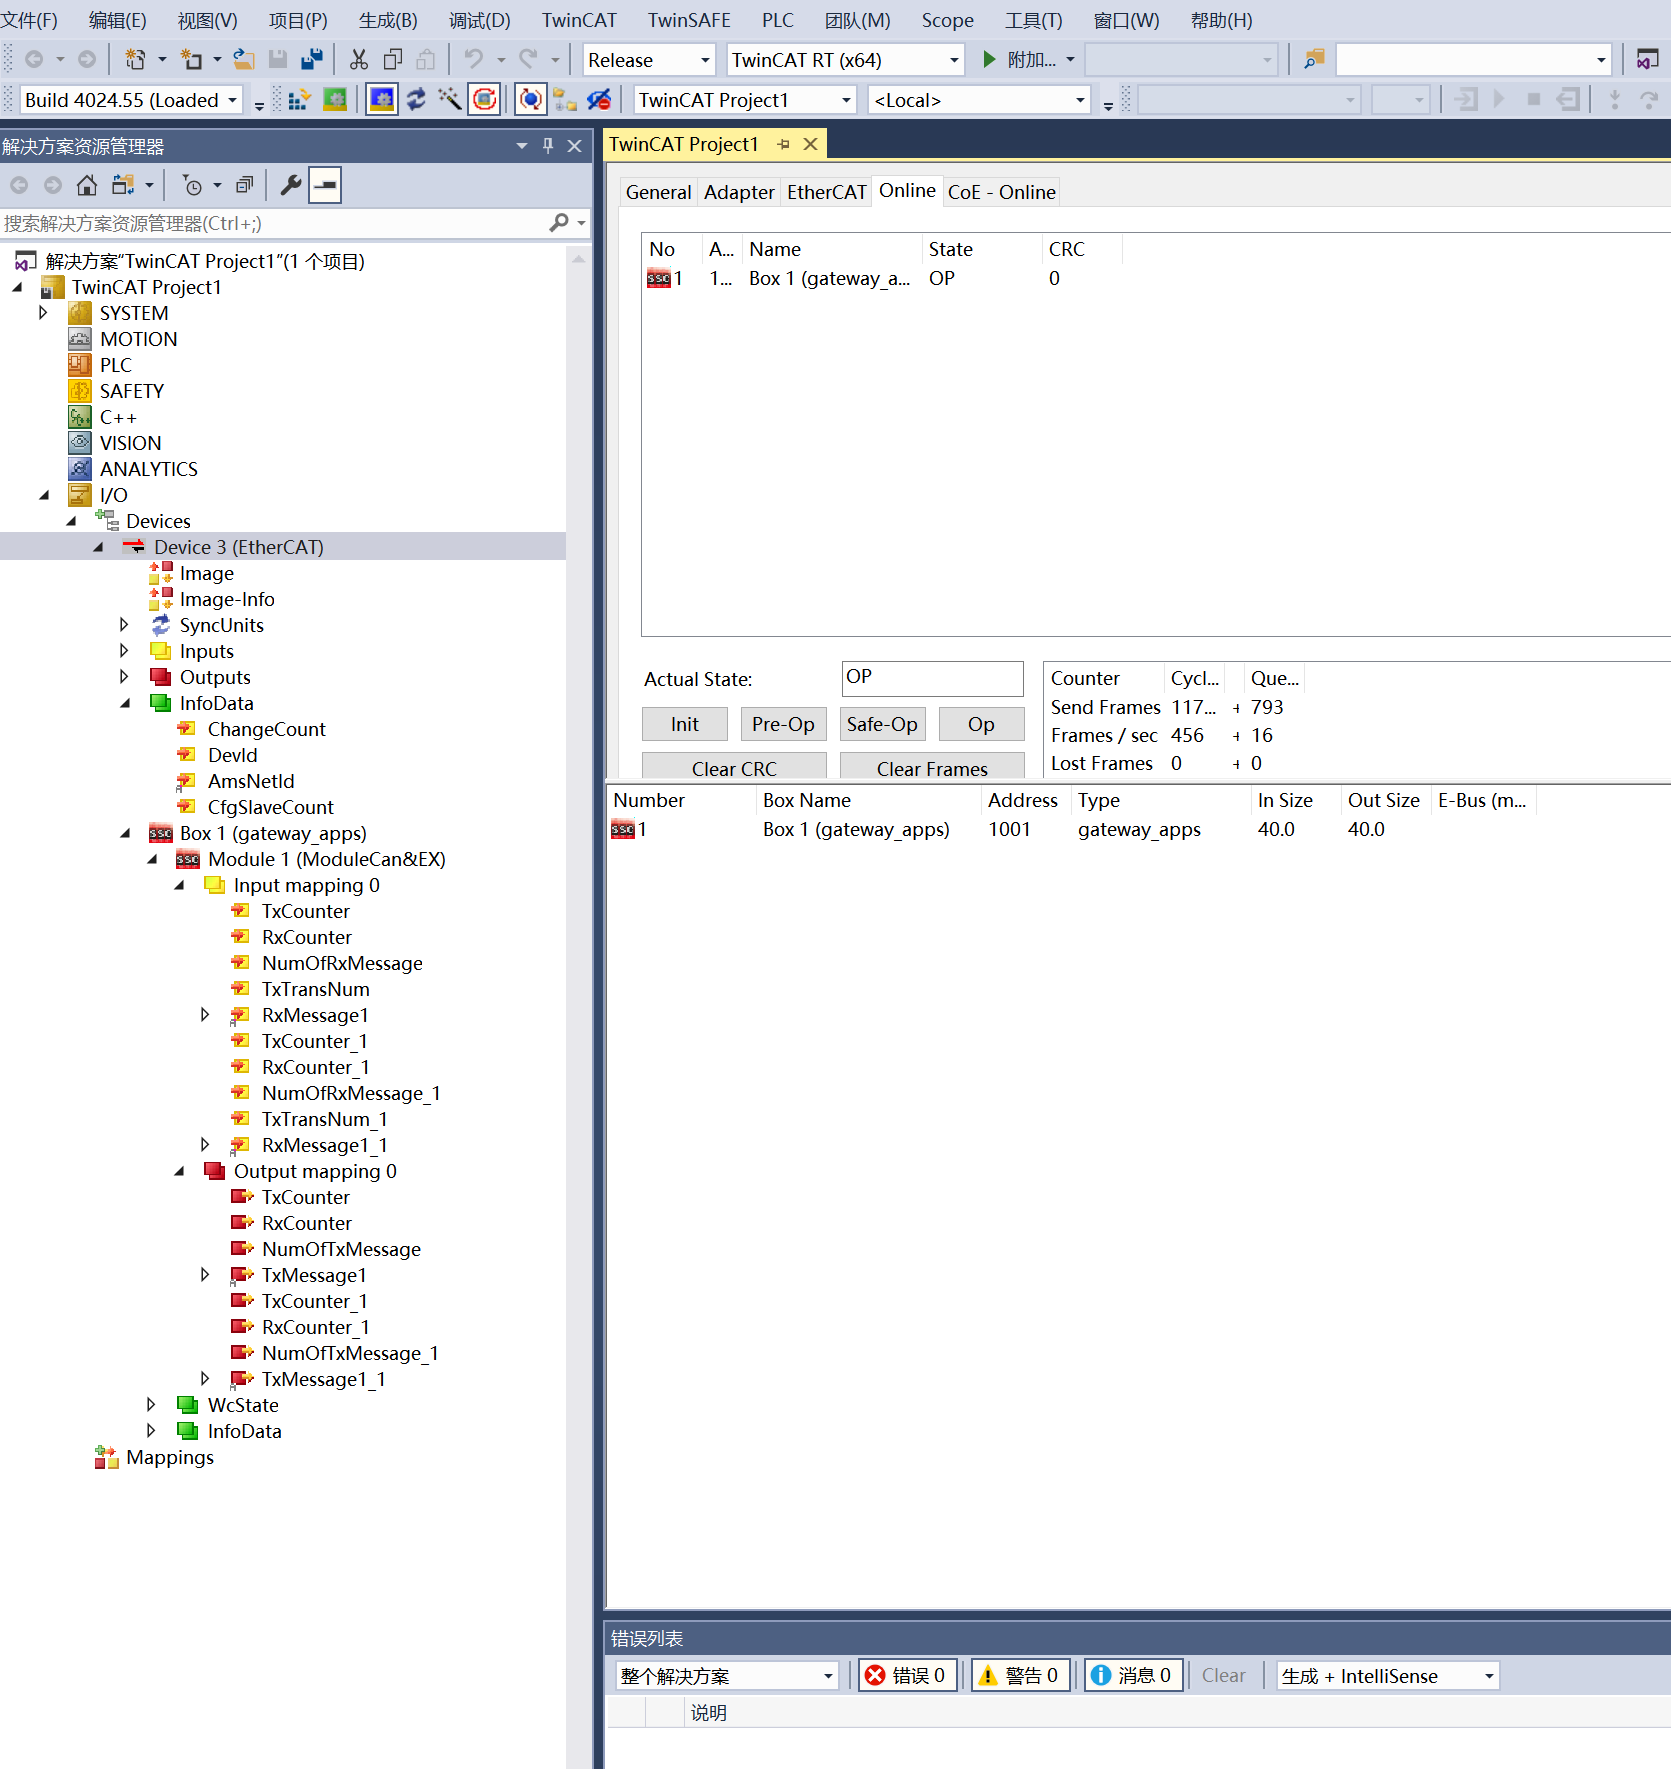This screenshot has width=1671, height=1769.
Task: Click the Save All icon
Action: (x=312, y=60)
